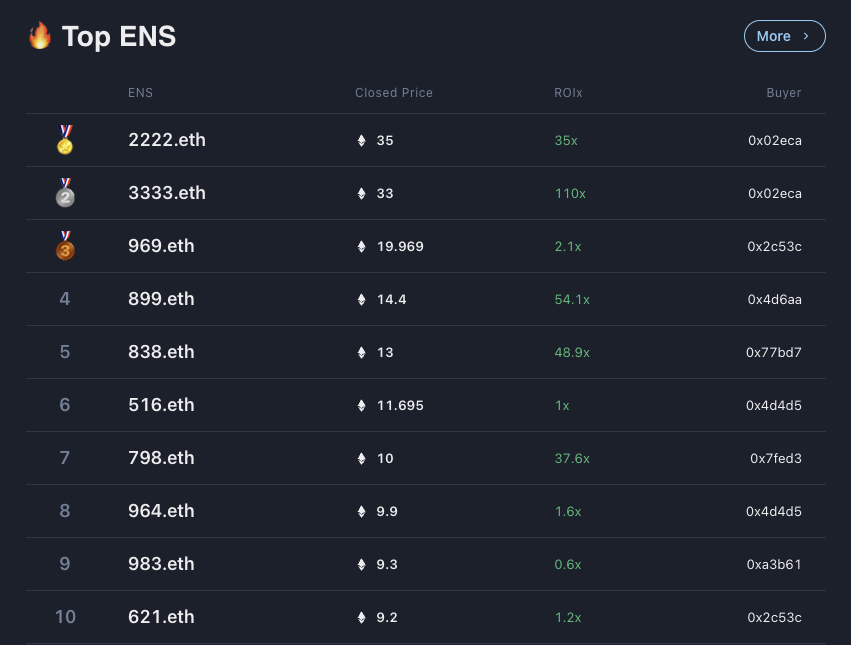Click the ENS column header

pyautogui.click(x=140, y=93)
